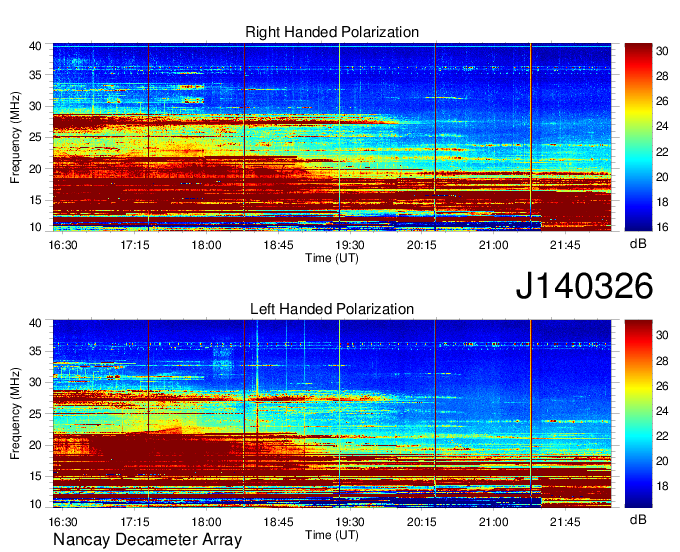Screen dimensions: 680x552
Task: Click inside the Right Handed Polarization spectrogram
Action: [x=332, y=137]
